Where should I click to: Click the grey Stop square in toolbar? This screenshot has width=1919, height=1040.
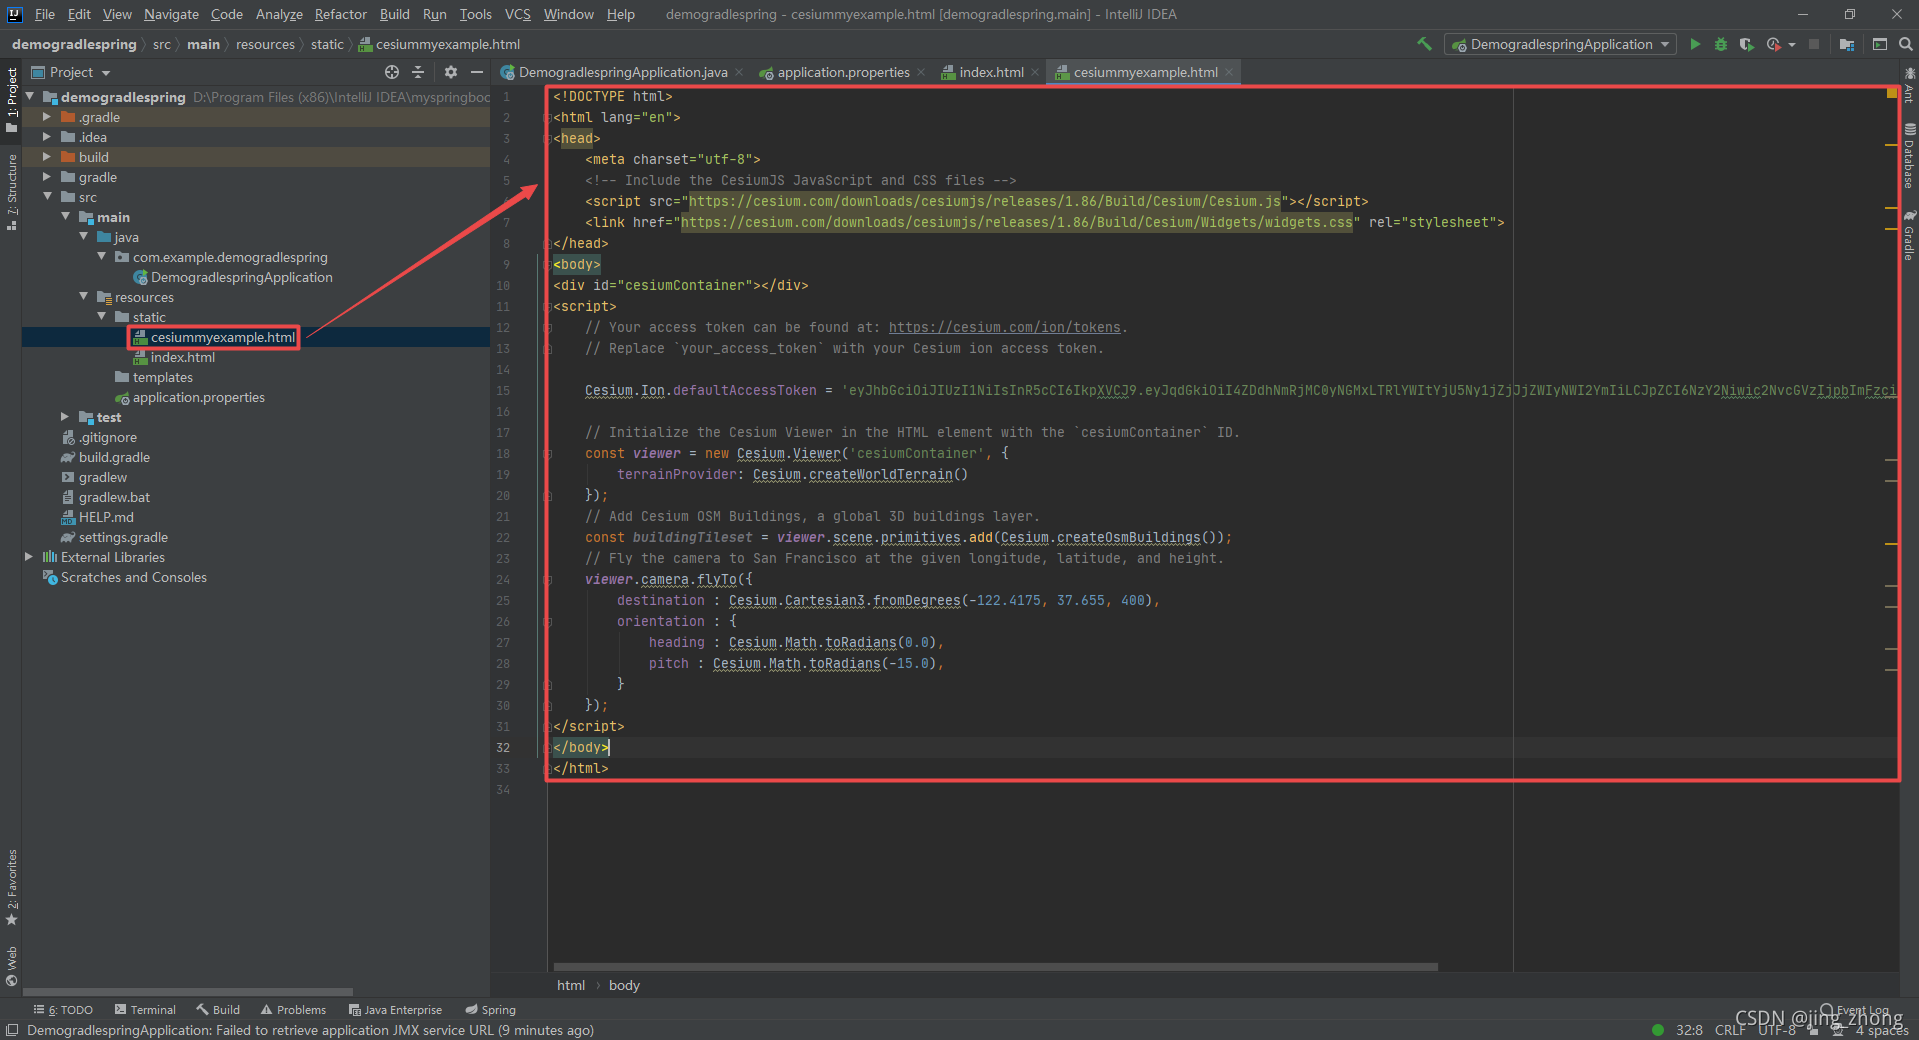pos(1814,44)
